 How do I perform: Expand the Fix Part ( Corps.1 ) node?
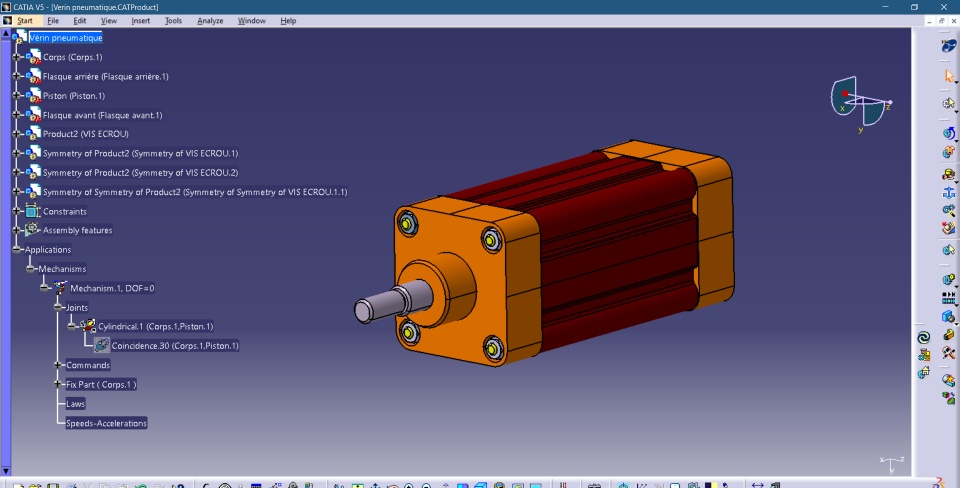(x=58, y=385)
